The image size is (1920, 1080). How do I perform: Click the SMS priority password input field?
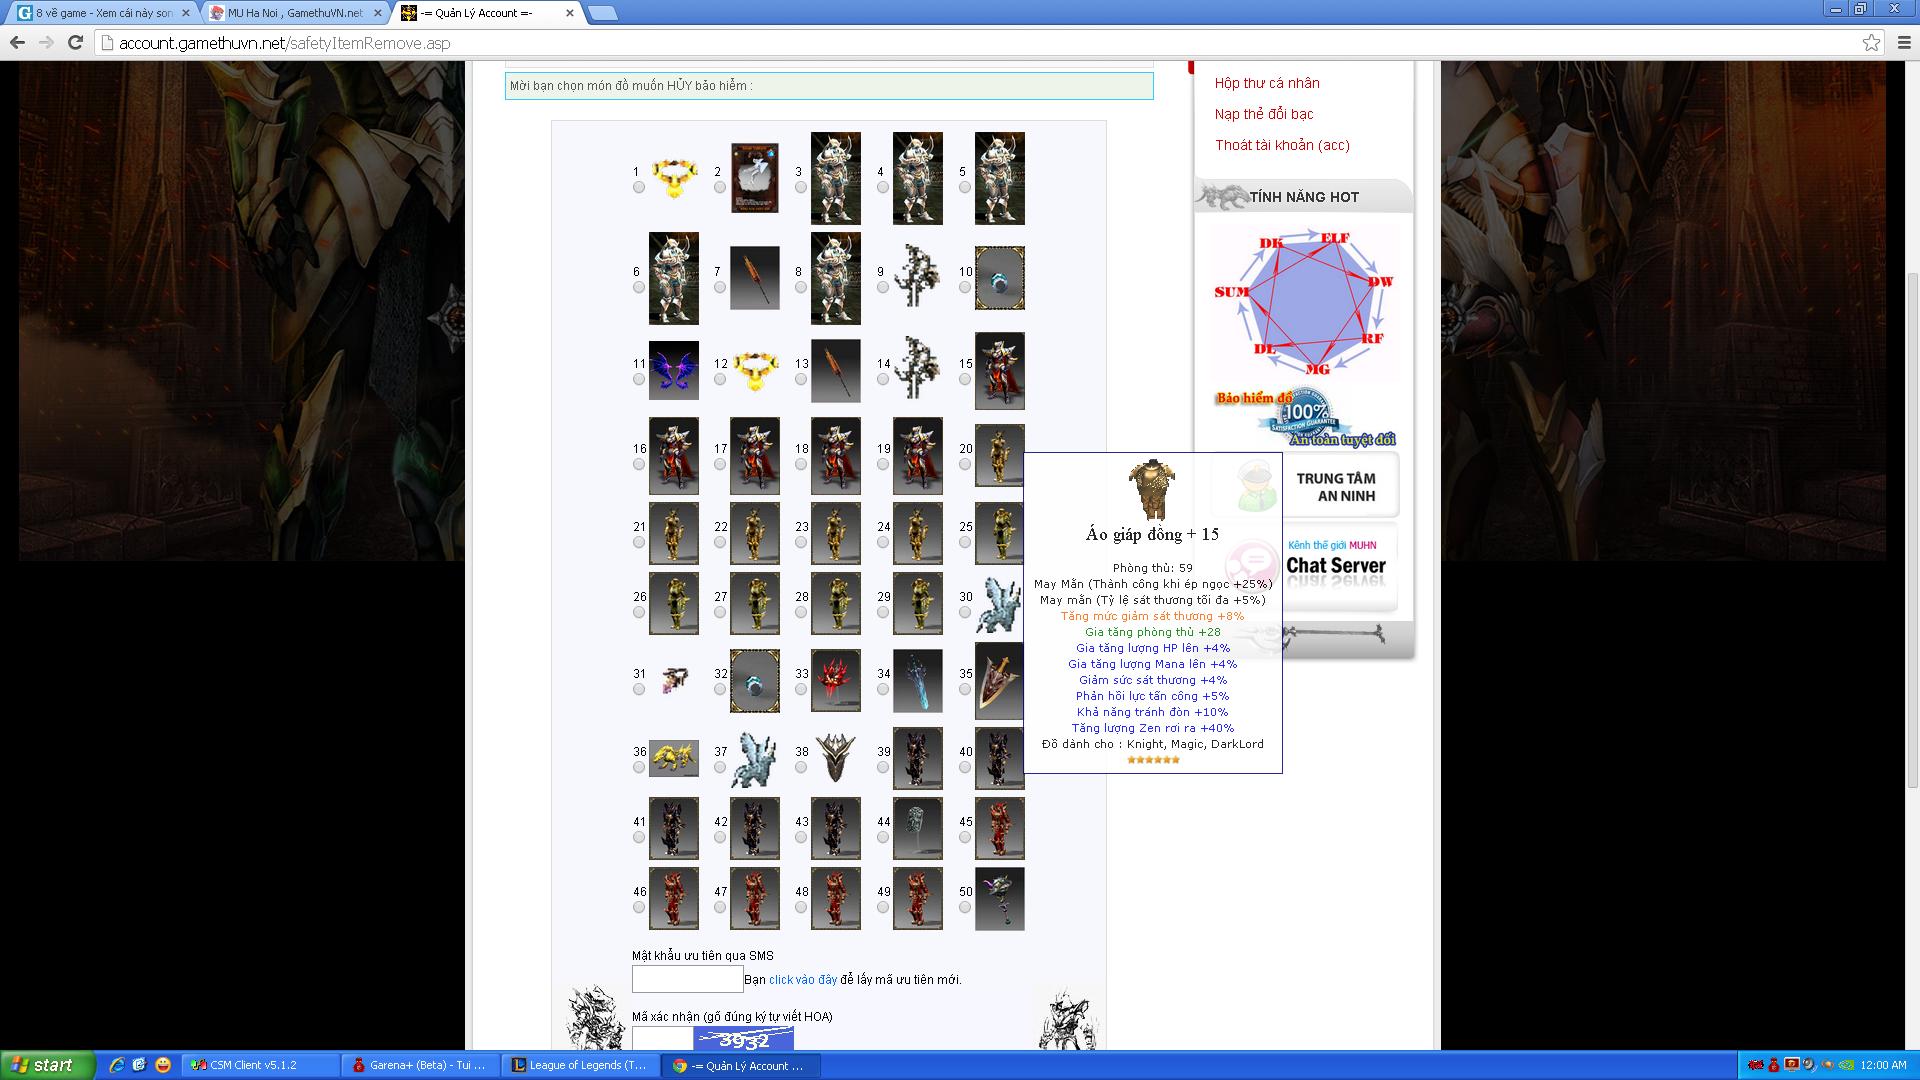(x=687, y=979)
